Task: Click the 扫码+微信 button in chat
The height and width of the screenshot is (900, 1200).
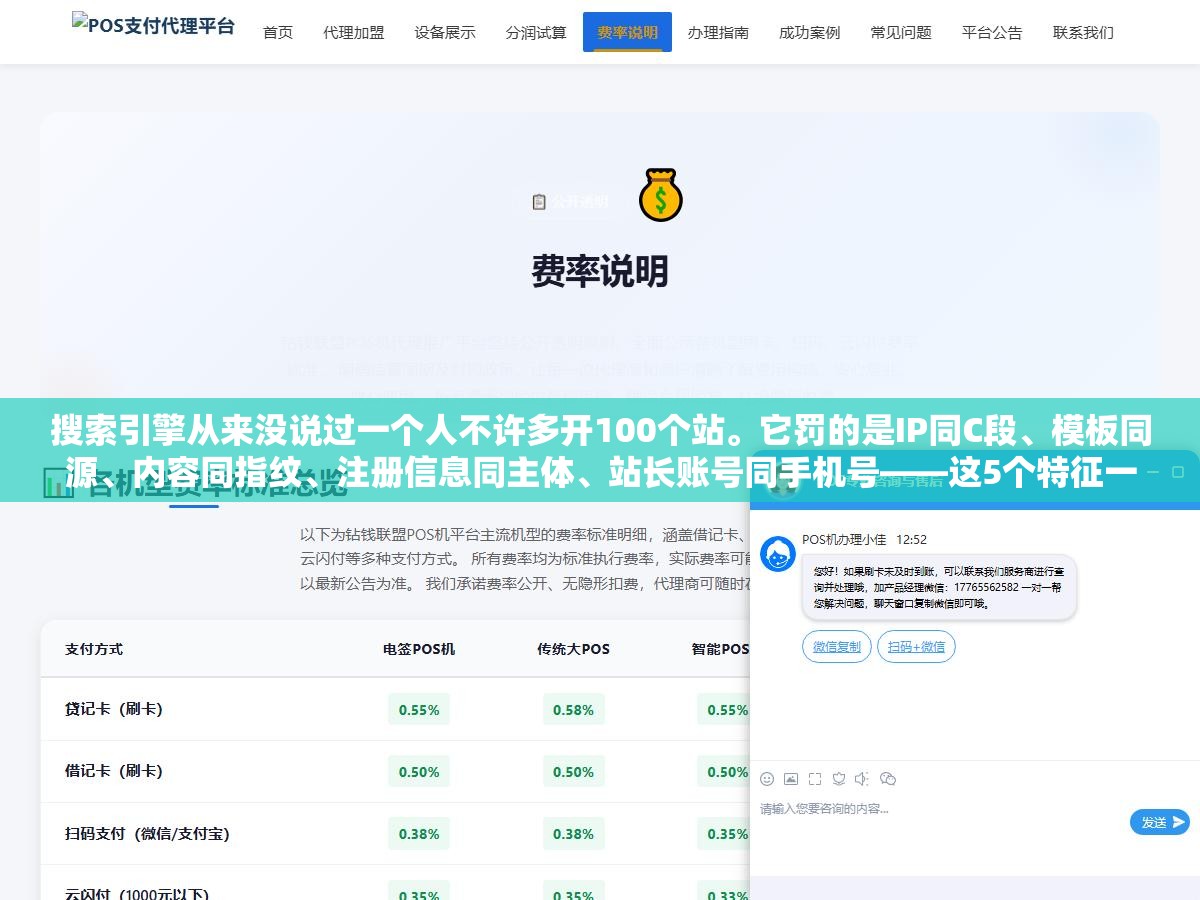Action: 917,647
